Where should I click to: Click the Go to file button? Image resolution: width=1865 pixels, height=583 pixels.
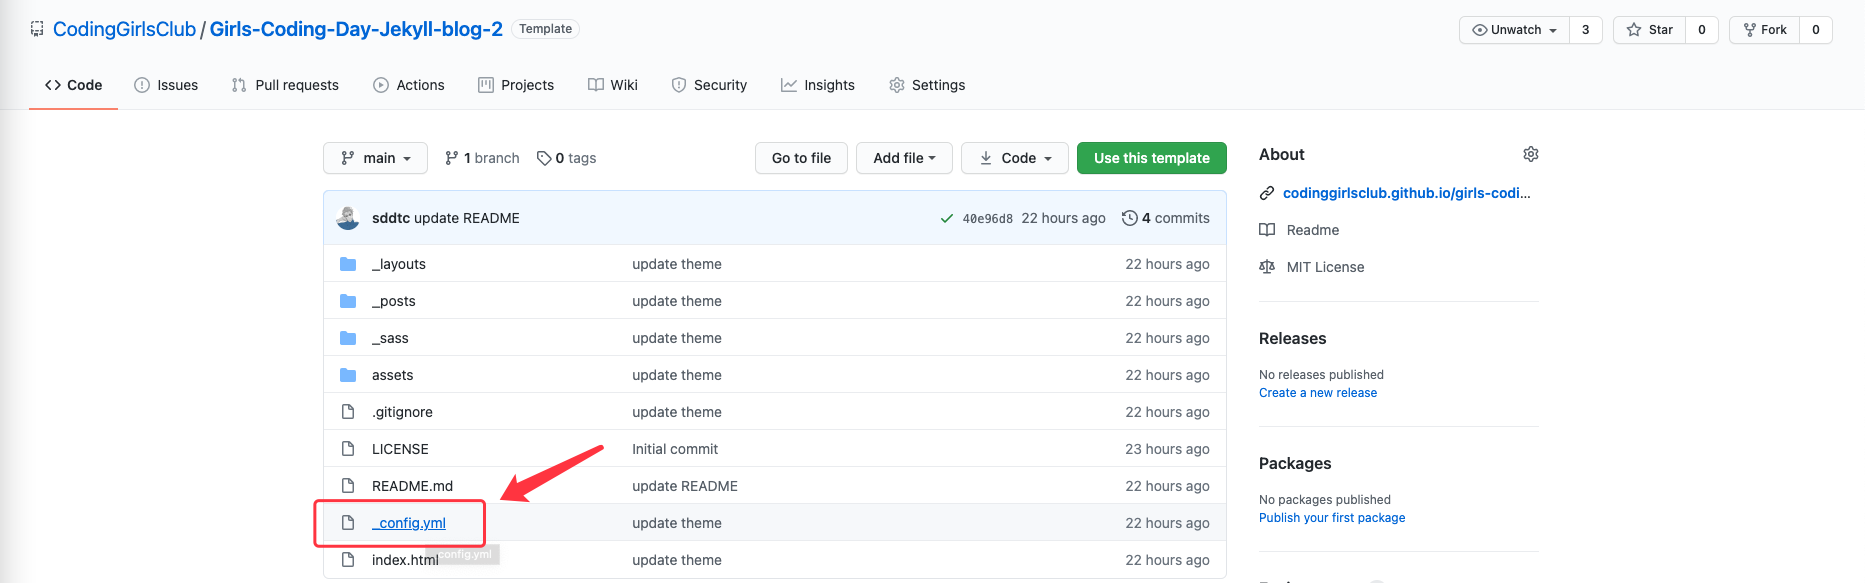[801, 158]
